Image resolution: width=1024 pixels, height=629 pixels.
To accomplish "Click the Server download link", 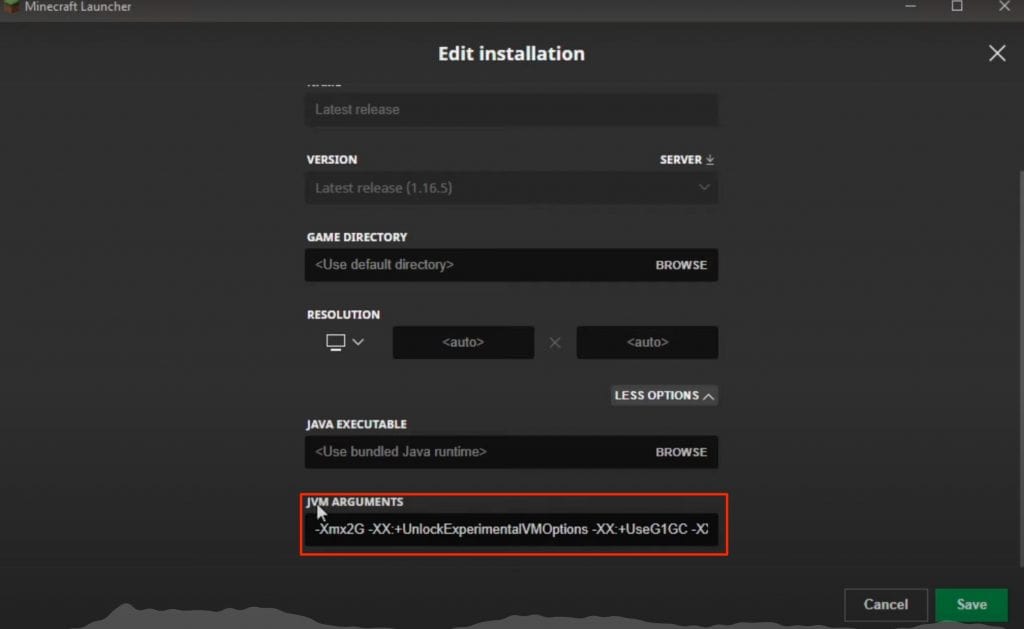I will (687, 159).
